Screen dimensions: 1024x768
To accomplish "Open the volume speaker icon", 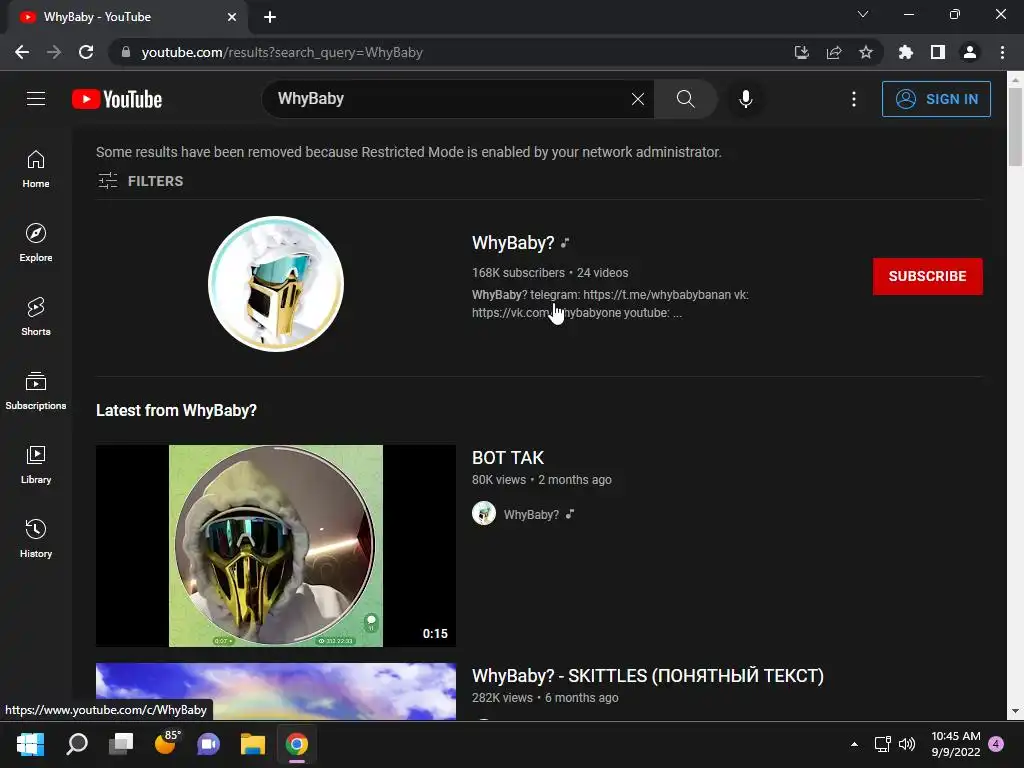I will click(x=907, y=744).
